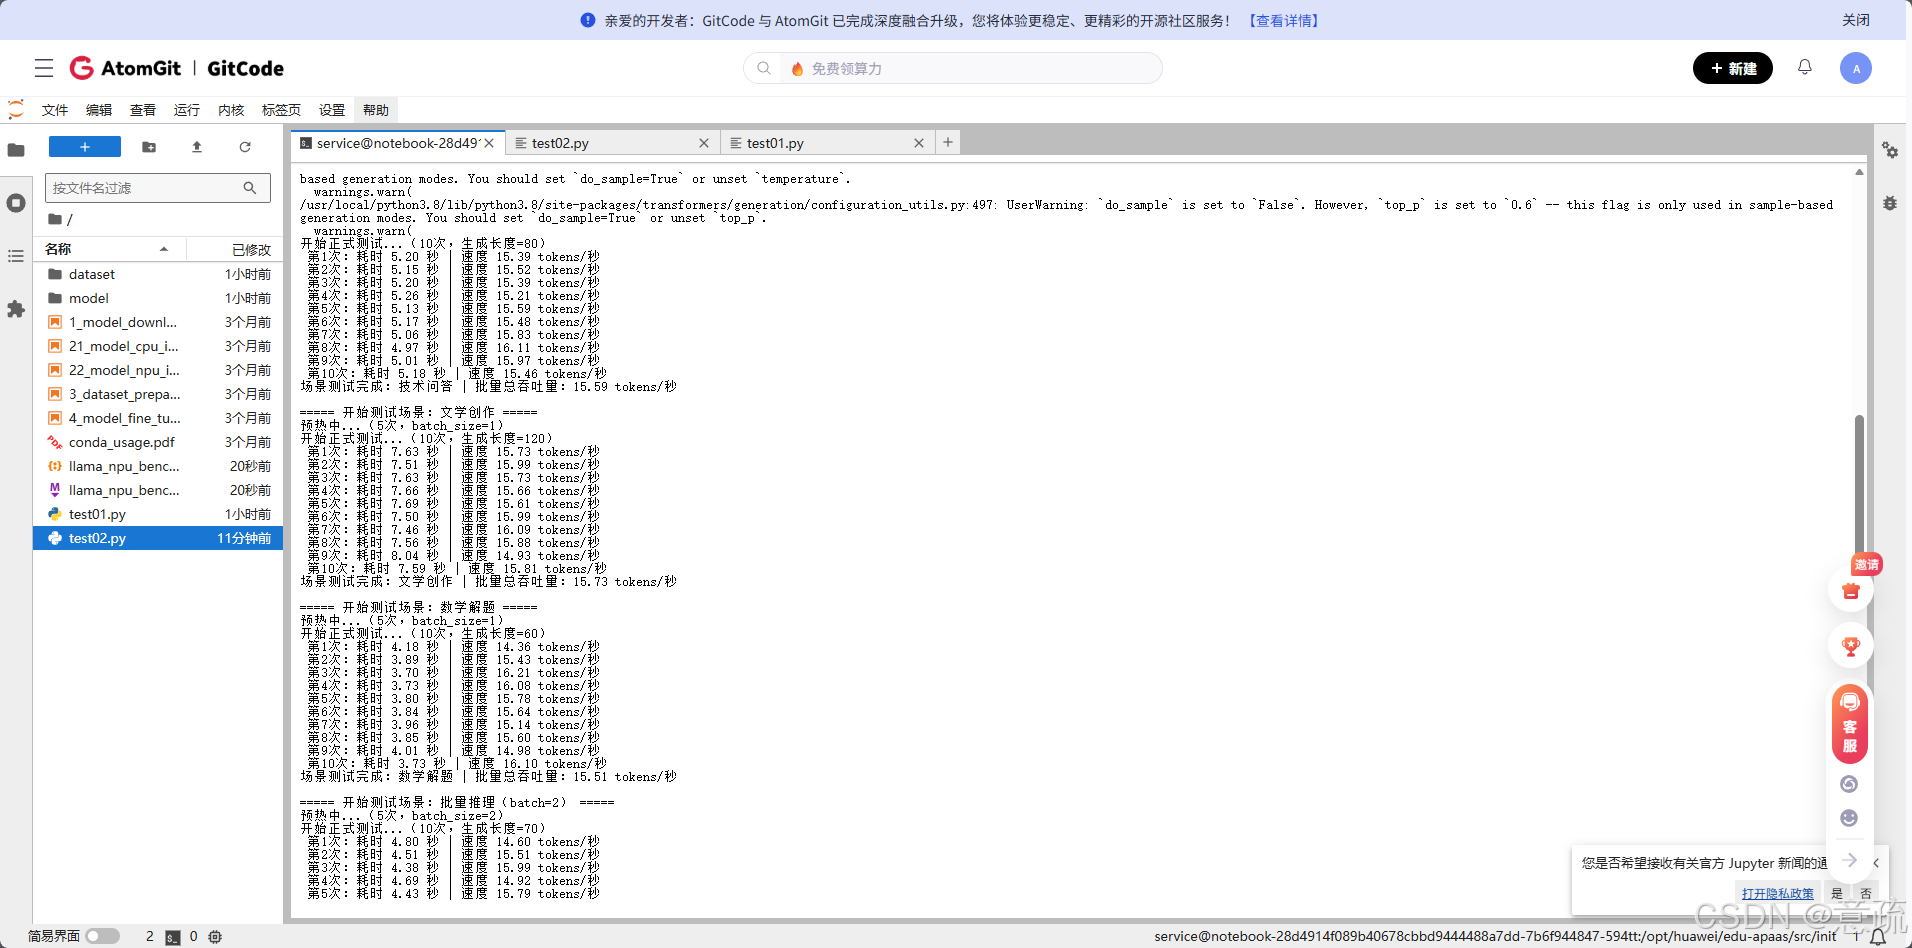Open the 内核 menu
The image size is (1912, 948).
point(231,110)
